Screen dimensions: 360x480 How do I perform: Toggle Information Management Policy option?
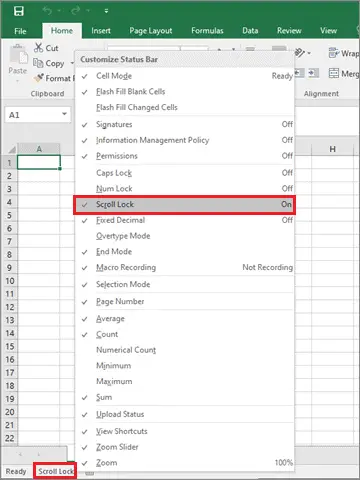coord(185,140)
